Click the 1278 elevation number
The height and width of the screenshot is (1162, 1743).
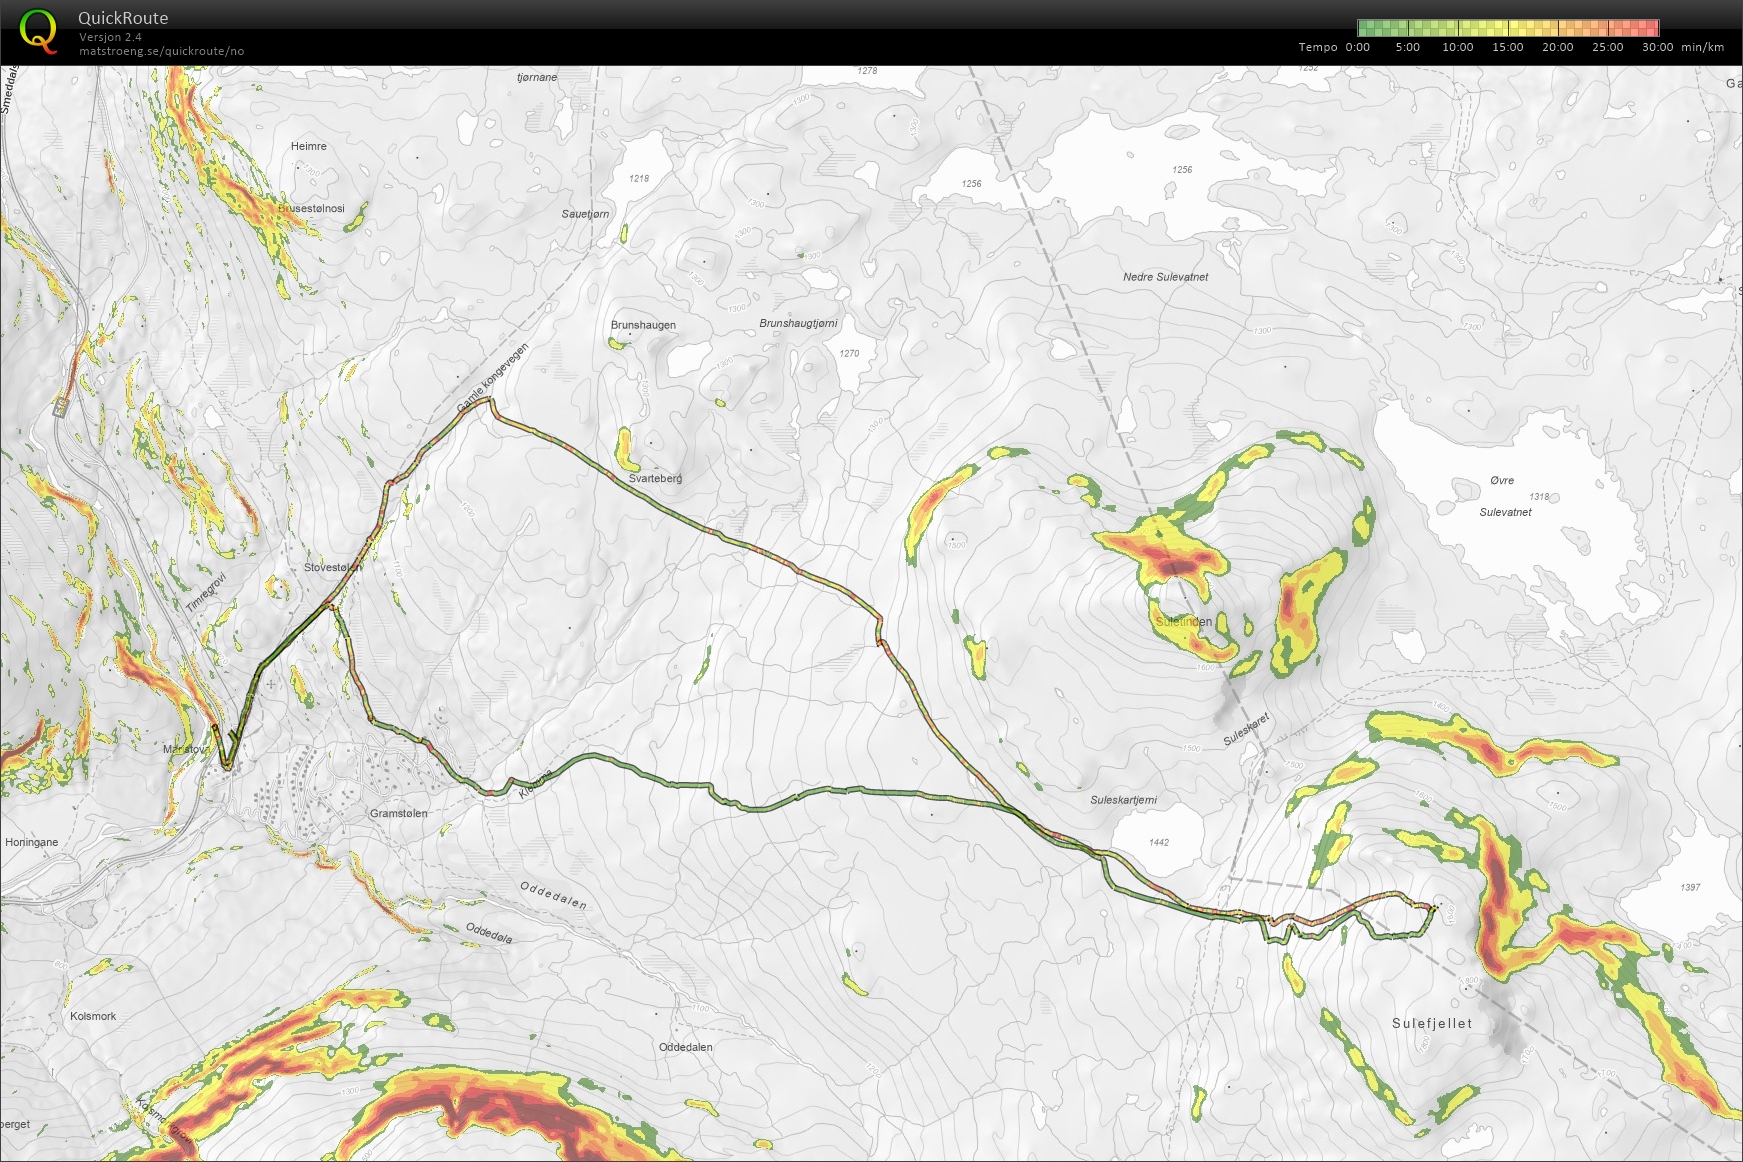click(867, 71)
